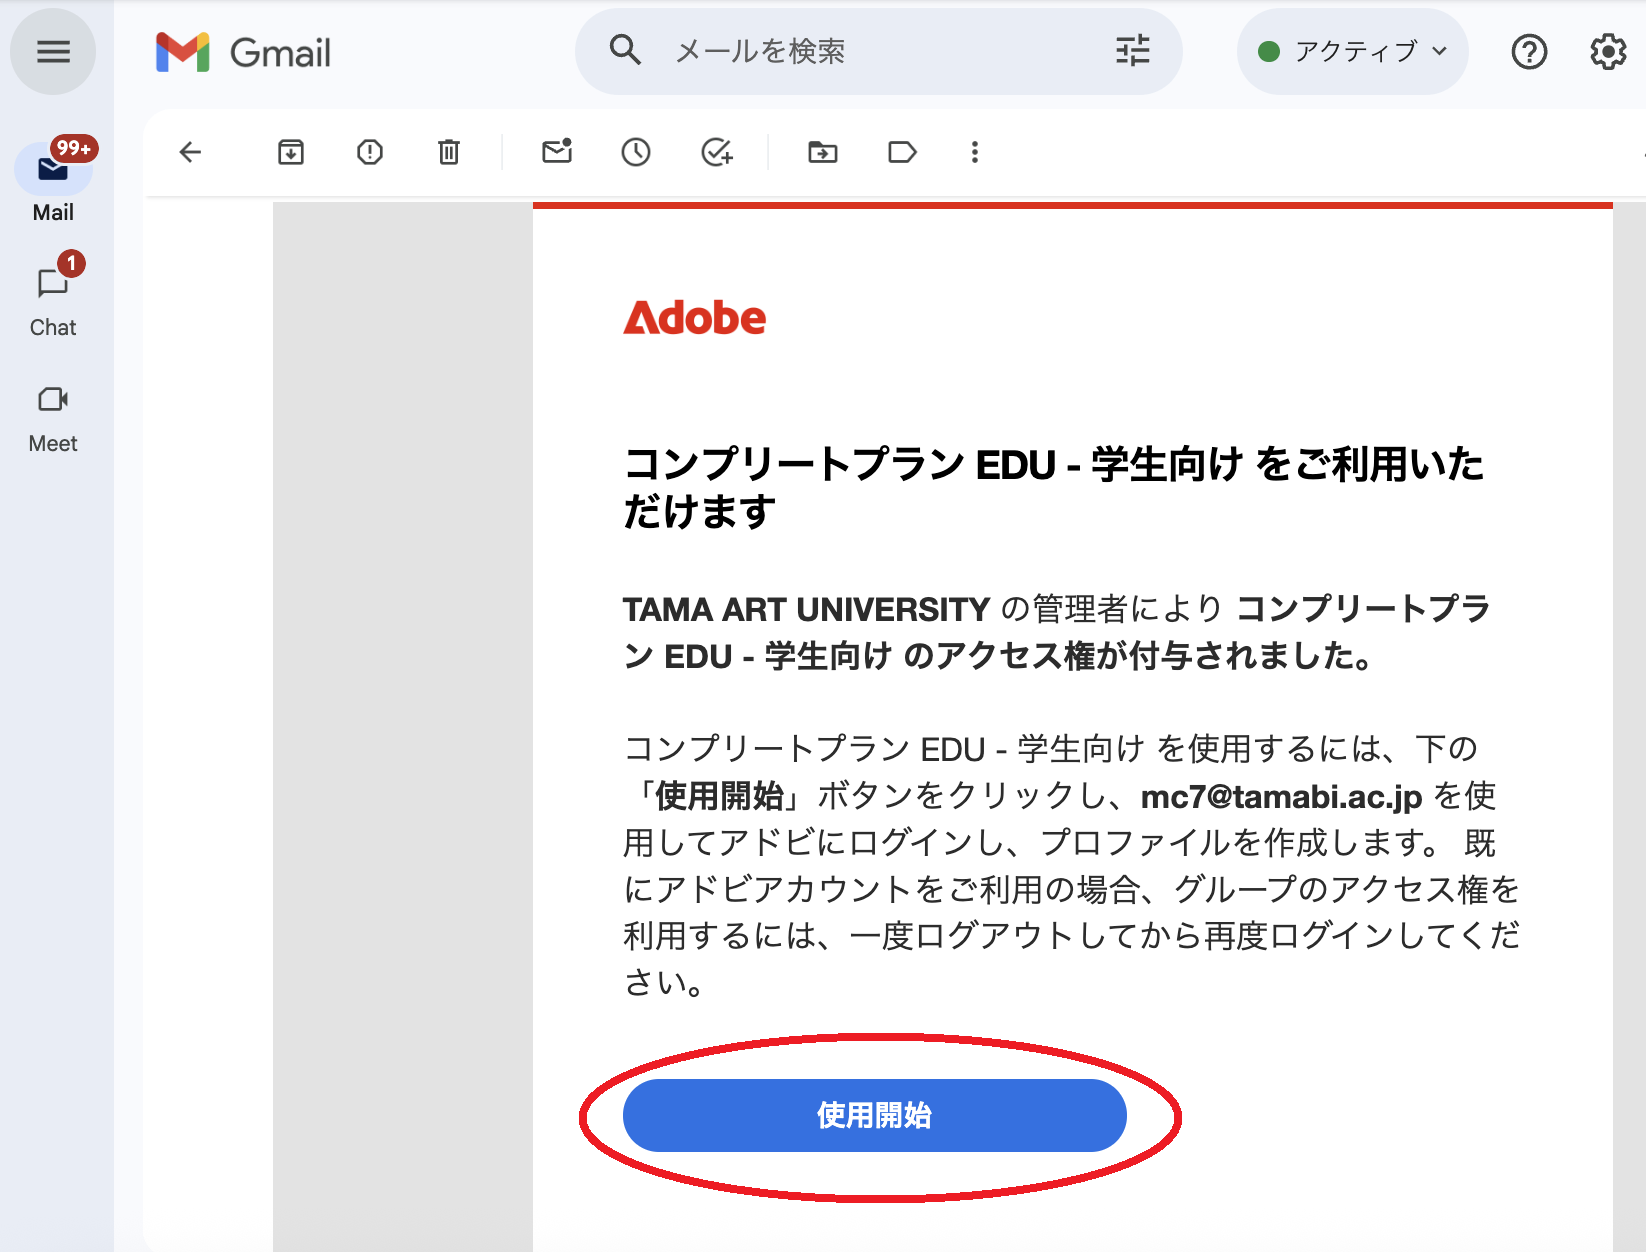Image resolution: width=1646 pixels, height=1252 pixels.
Task: Show advanced search options
Action: 1132,50
